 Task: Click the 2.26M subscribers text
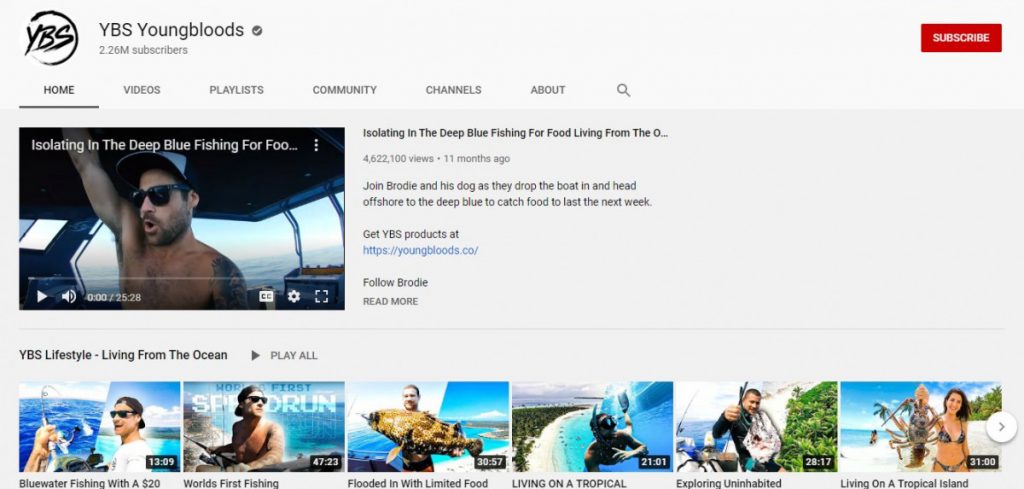(x=143, y=50)
